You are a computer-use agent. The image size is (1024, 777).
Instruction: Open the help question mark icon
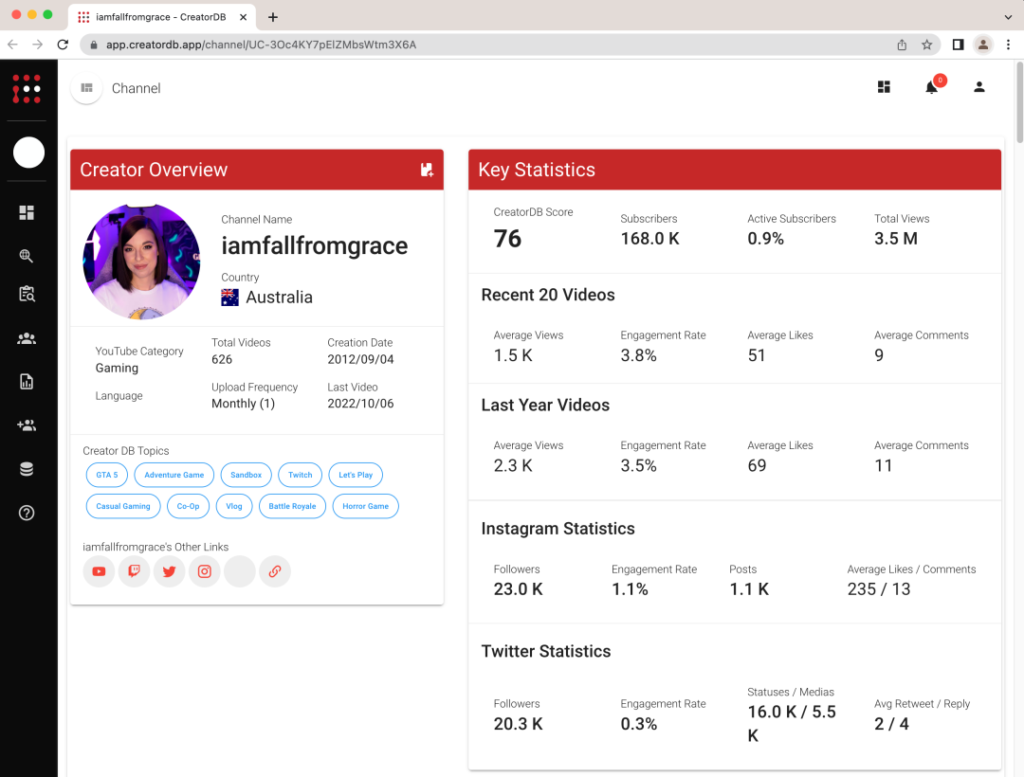tap(27, 513)
